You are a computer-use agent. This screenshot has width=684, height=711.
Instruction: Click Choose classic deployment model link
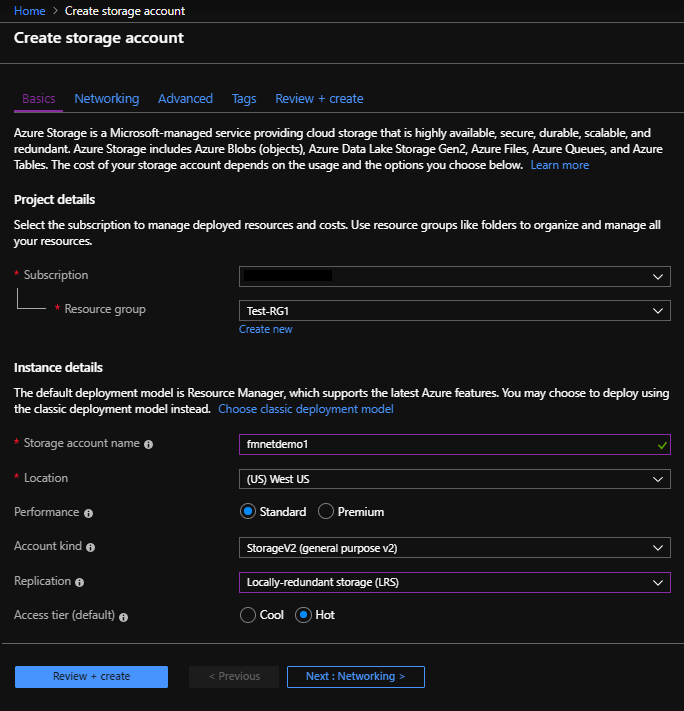point(306,409)
